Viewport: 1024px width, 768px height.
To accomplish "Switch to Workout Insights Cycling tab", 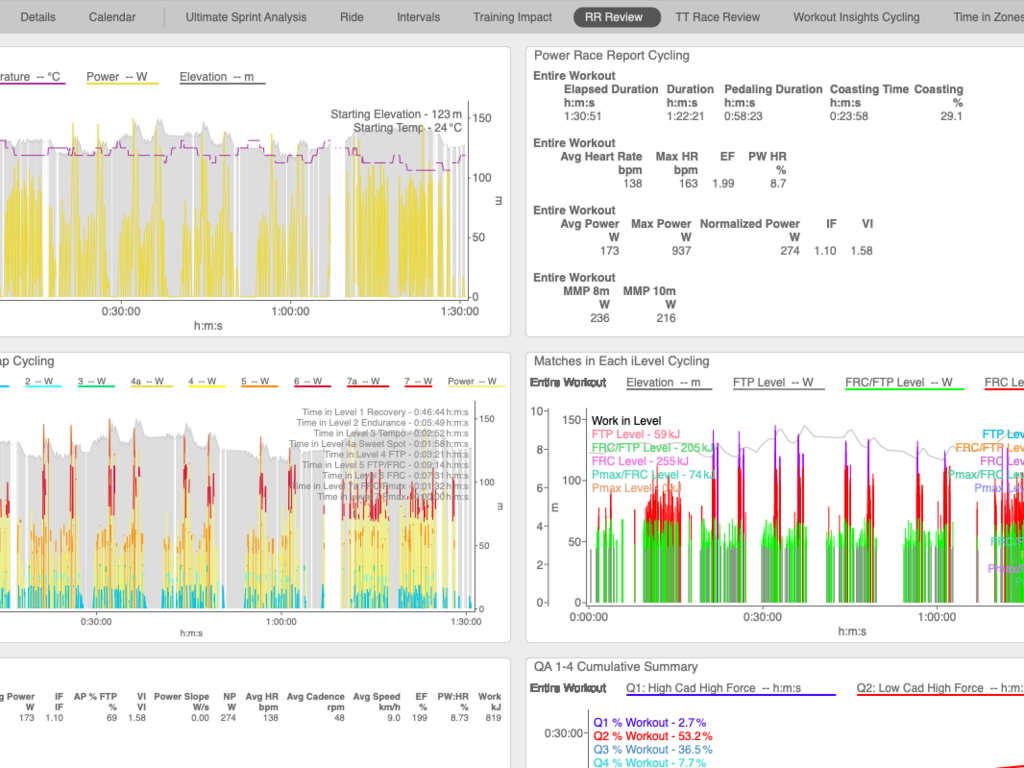I will pos(856,17).
